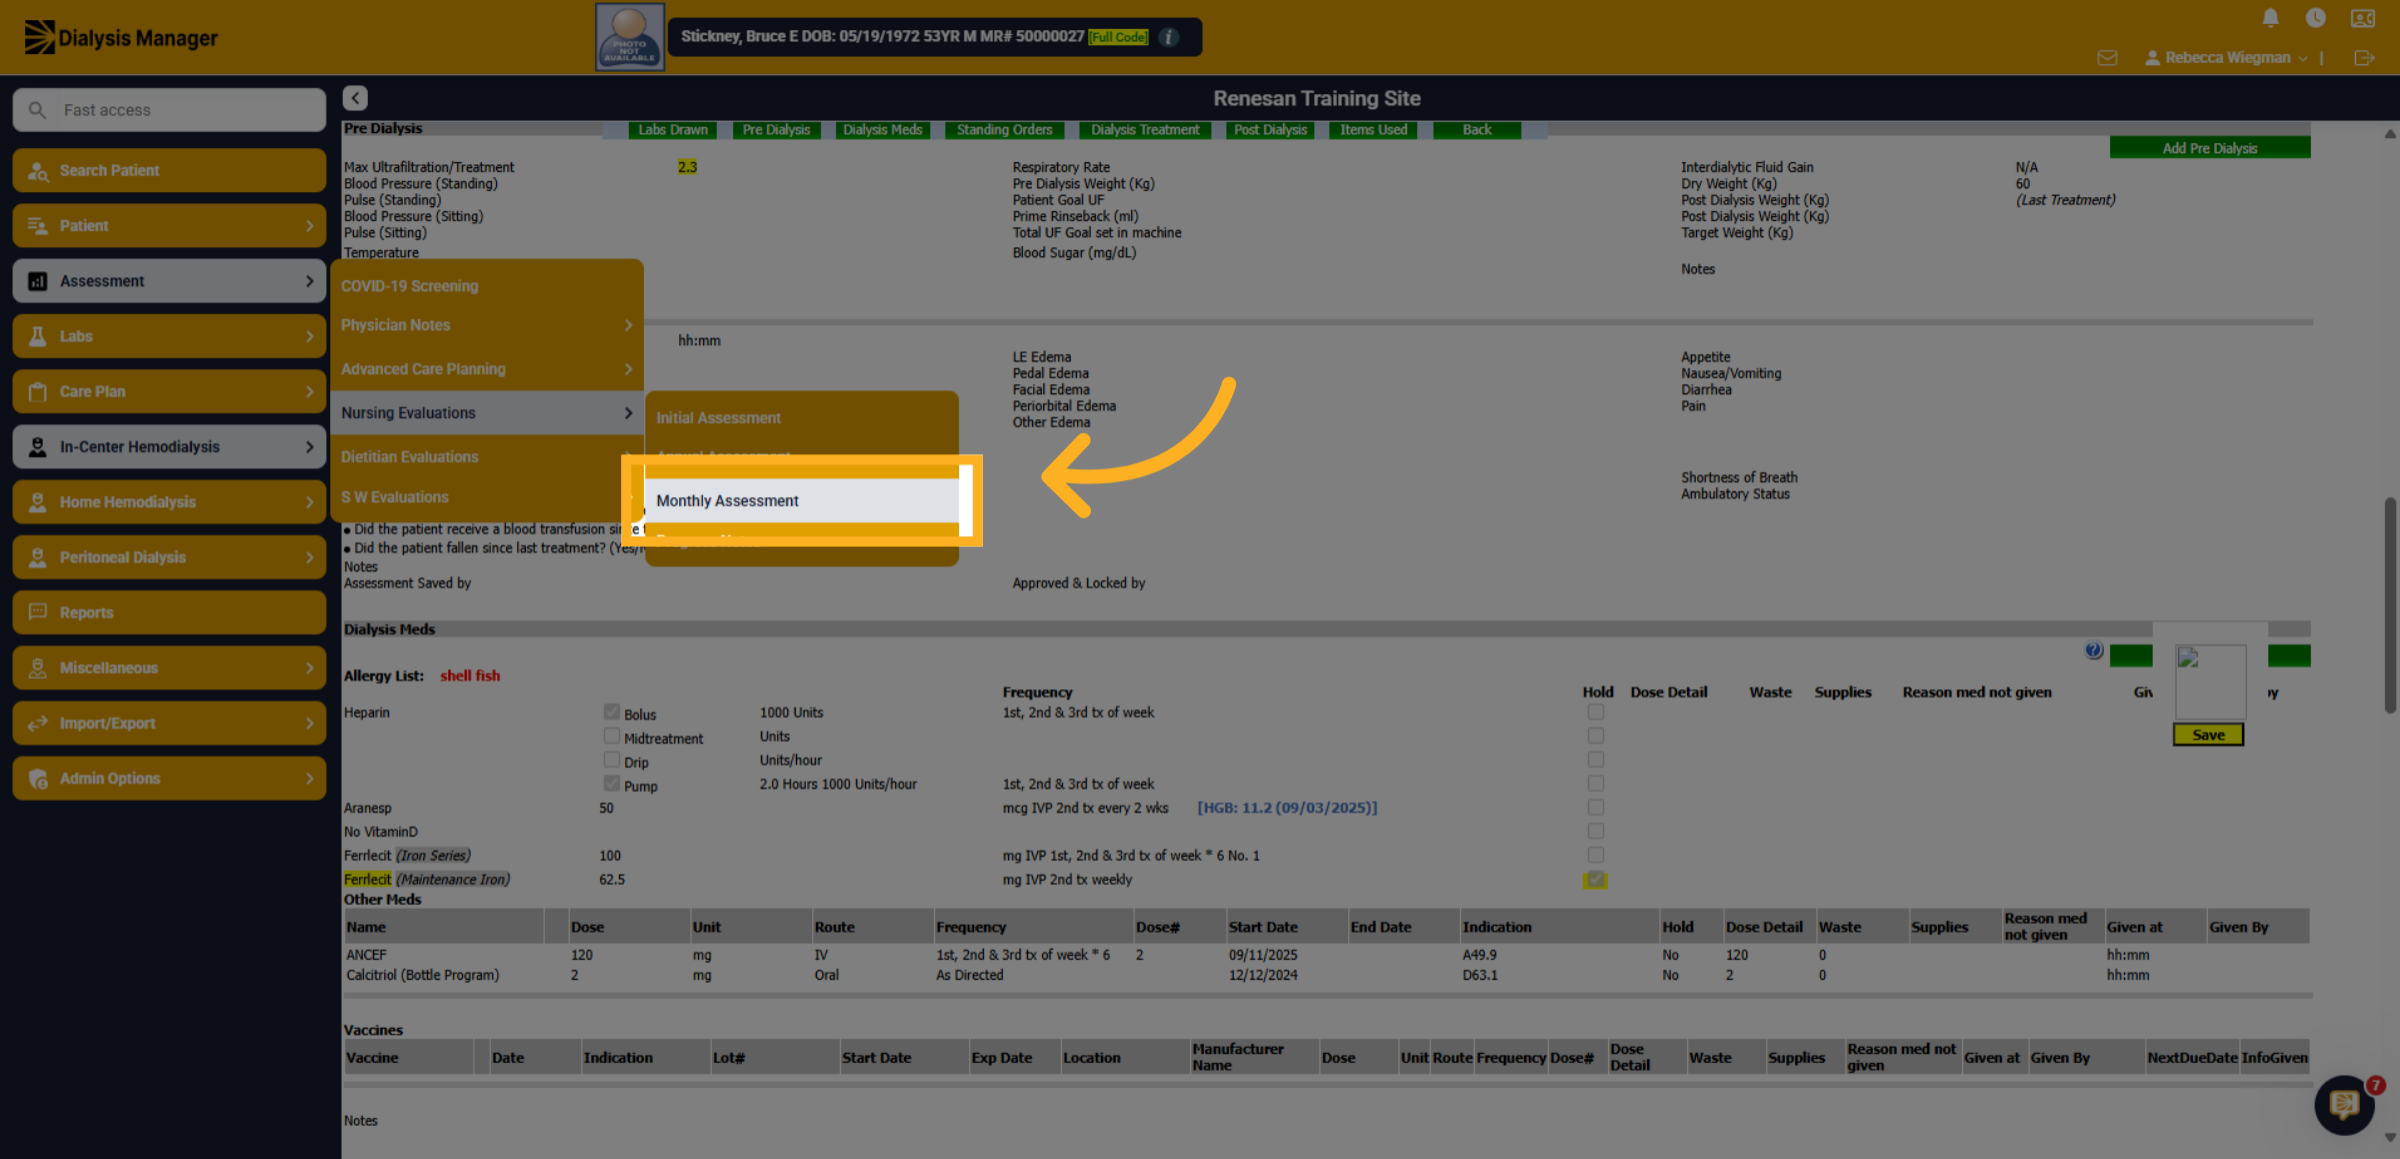Expand the Home Hemodialysis chevron

point(309,502)
